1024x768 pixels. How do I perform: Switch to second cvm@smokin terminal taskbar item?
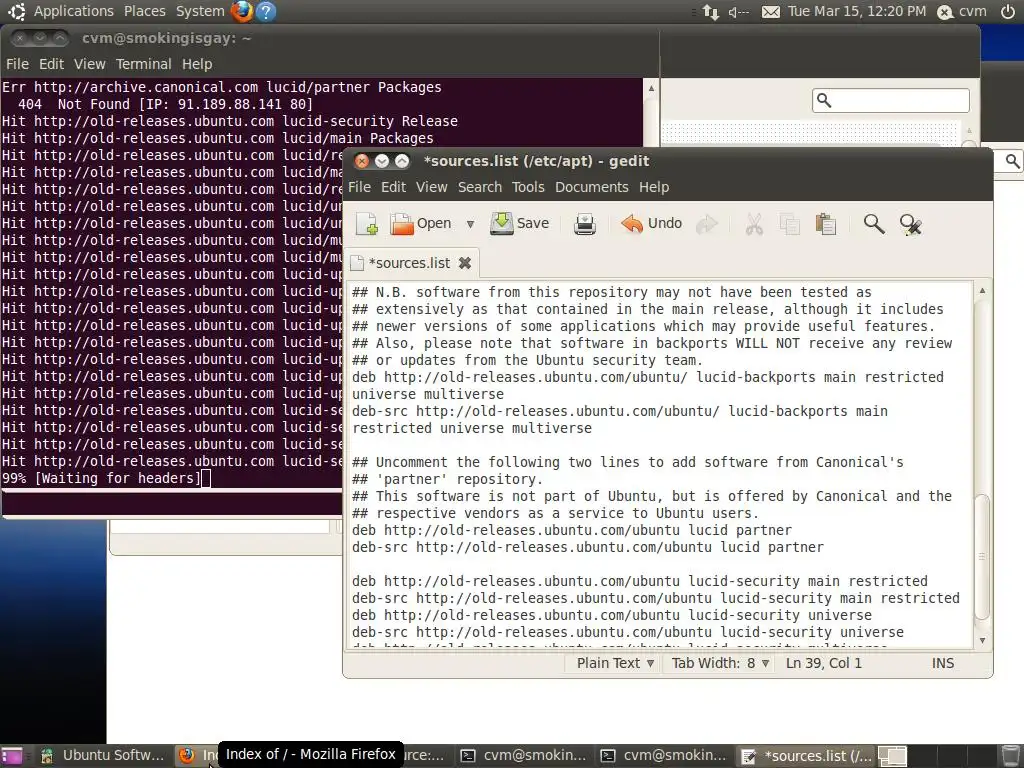[x=663, y=756]
